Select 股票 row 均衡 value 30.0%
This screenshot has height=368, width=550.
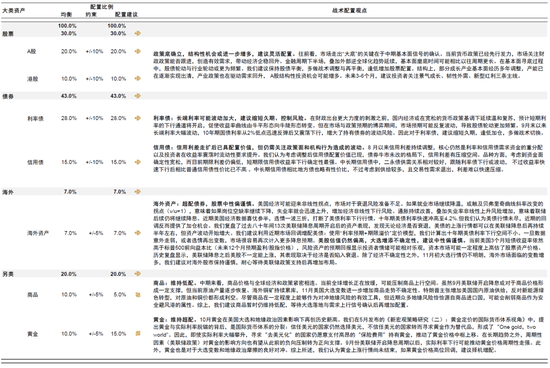[69, 33]
